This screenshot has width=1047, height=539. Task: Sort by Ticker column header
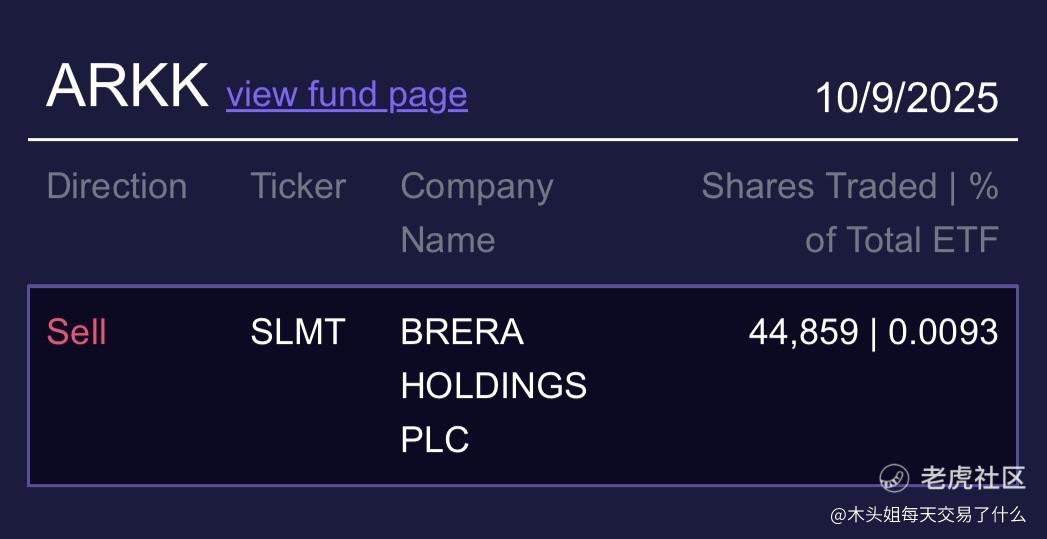[298, 187]
